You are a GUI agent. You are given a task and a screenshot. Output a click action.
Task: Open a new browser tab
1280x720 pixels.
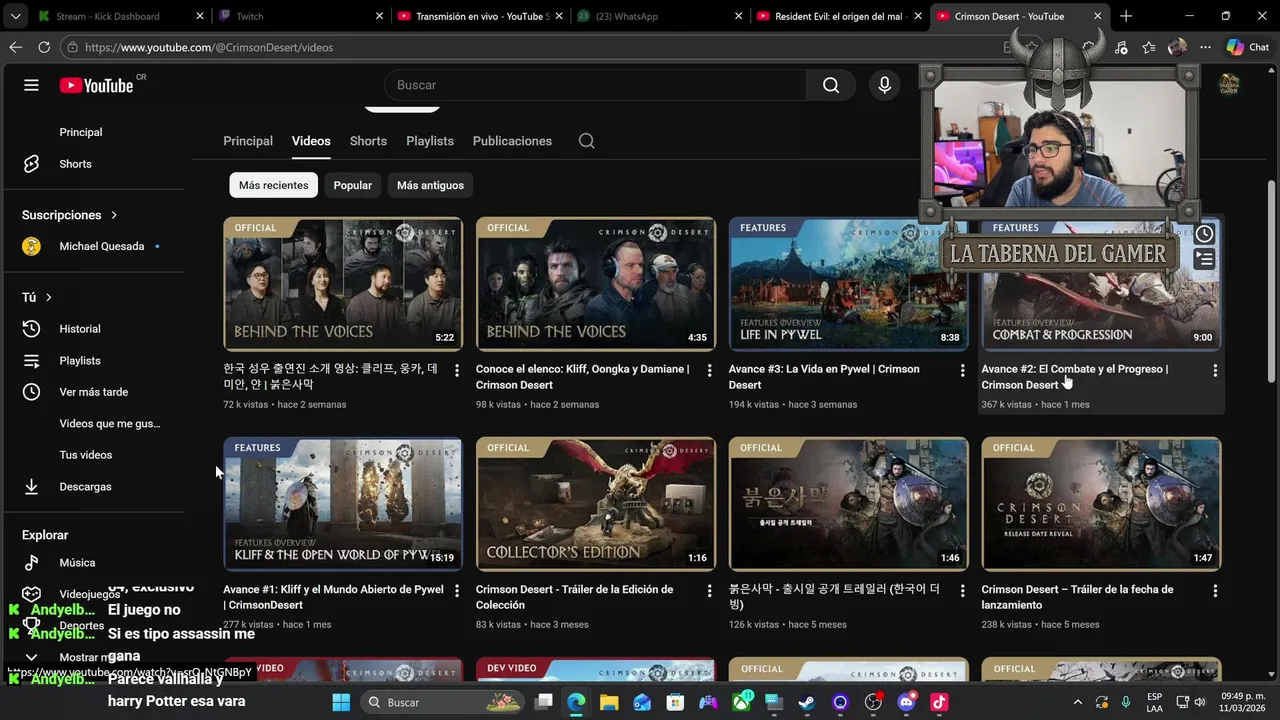[1126, 16]
